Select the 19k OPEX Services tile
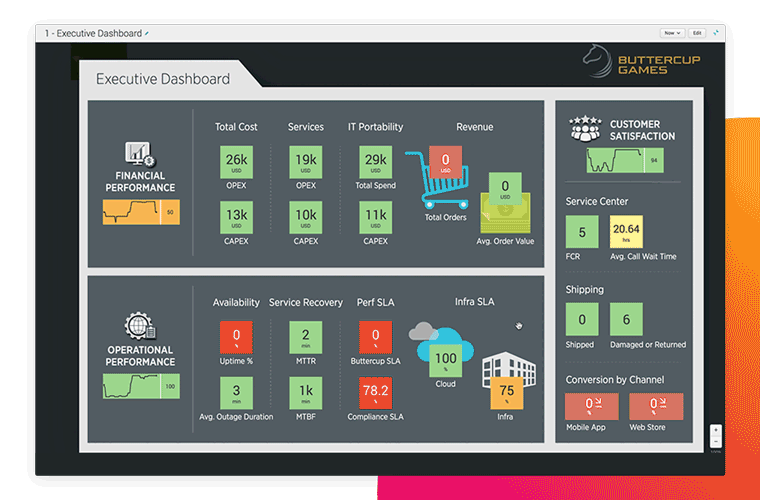 pyautogui.click(x=306, y=162)
